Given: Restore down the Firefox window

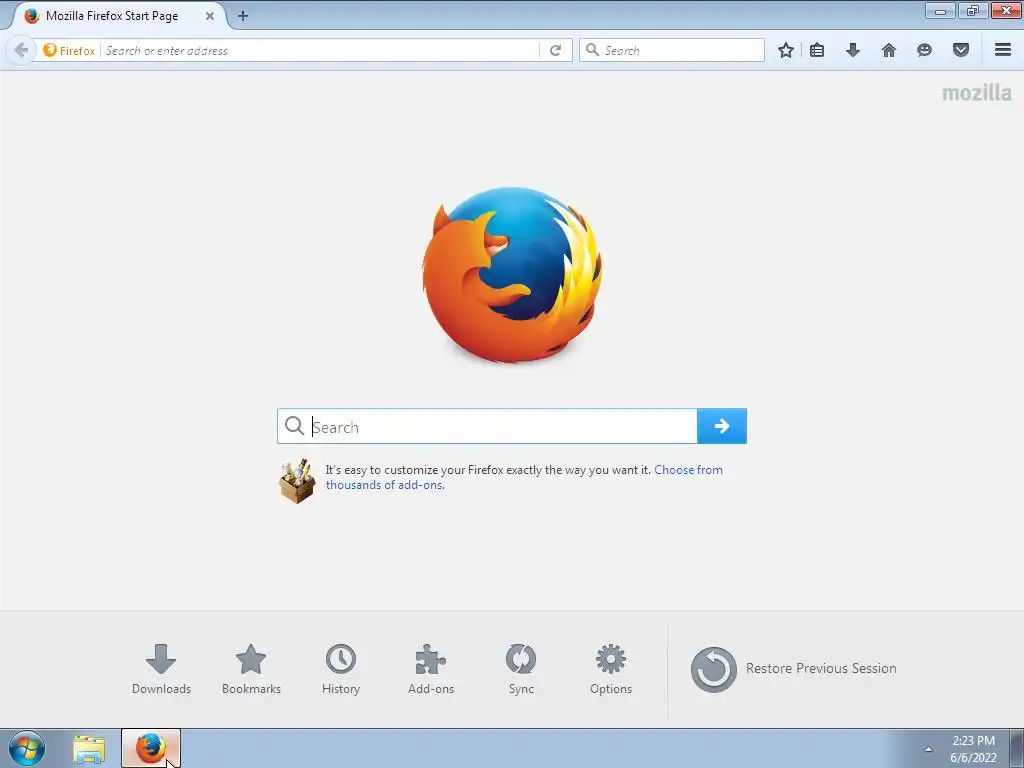Looking at the screenshot, I should click(972, 10).
